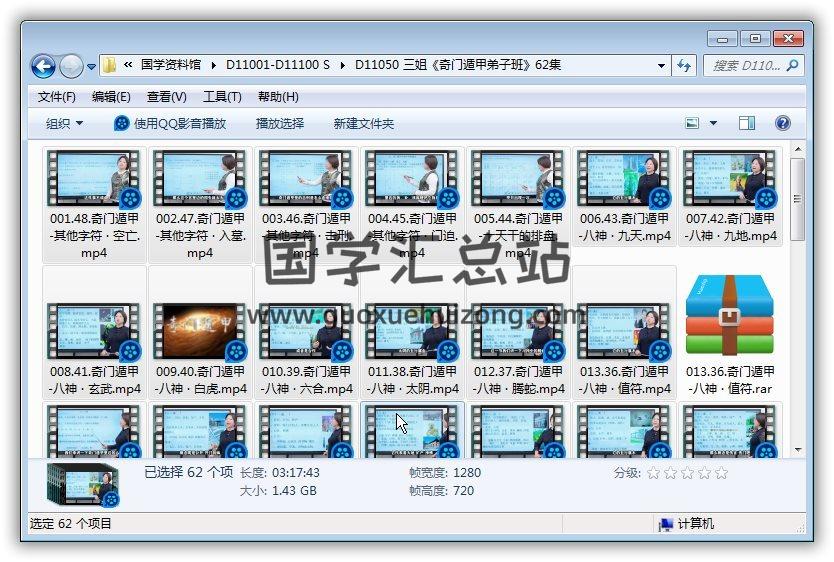834x562 pixels.
Task: Click the search magnifier icon
Action: click(x=793, y=65)
